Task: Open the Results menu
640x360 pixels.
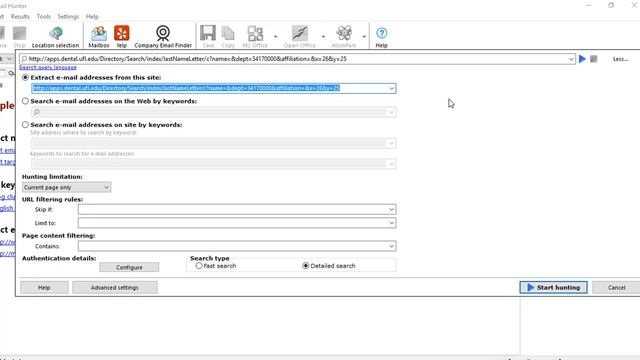Action: click(x=20, y=16)
